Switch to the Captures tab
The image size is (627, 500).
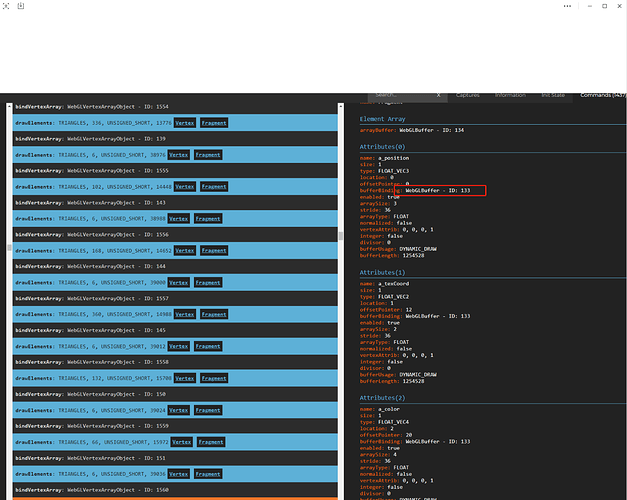pyautogui.click(x=467, y=95)
